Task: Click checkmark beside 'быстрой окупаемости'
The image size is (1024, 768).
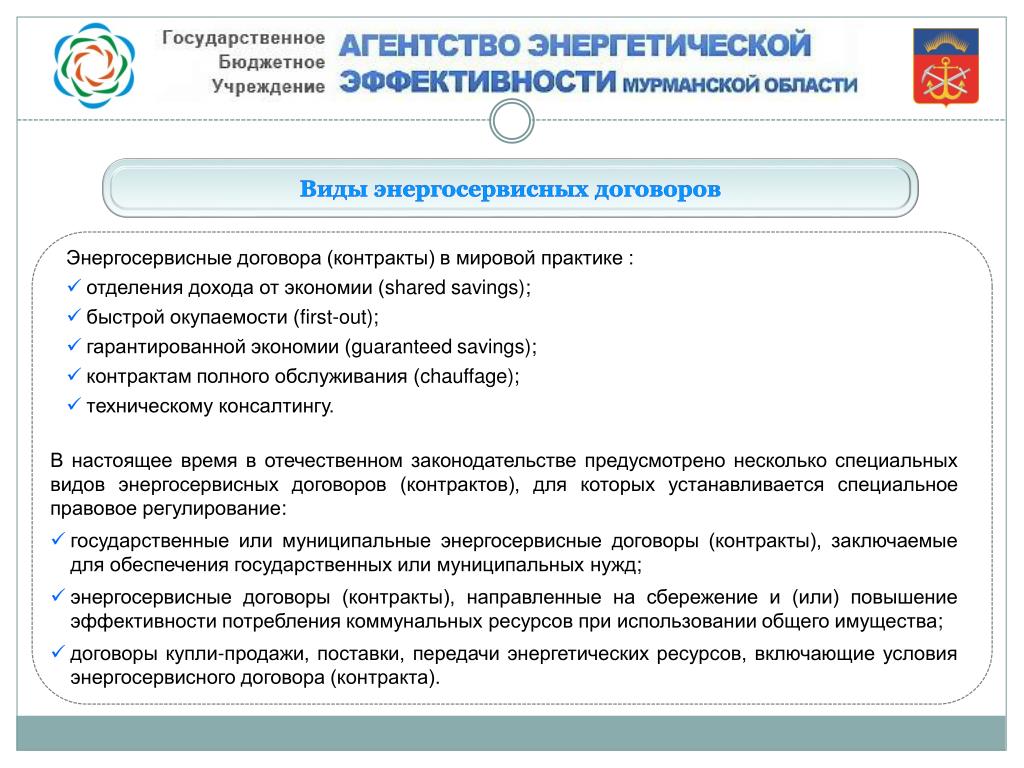Action: click(x=74, y=315)
